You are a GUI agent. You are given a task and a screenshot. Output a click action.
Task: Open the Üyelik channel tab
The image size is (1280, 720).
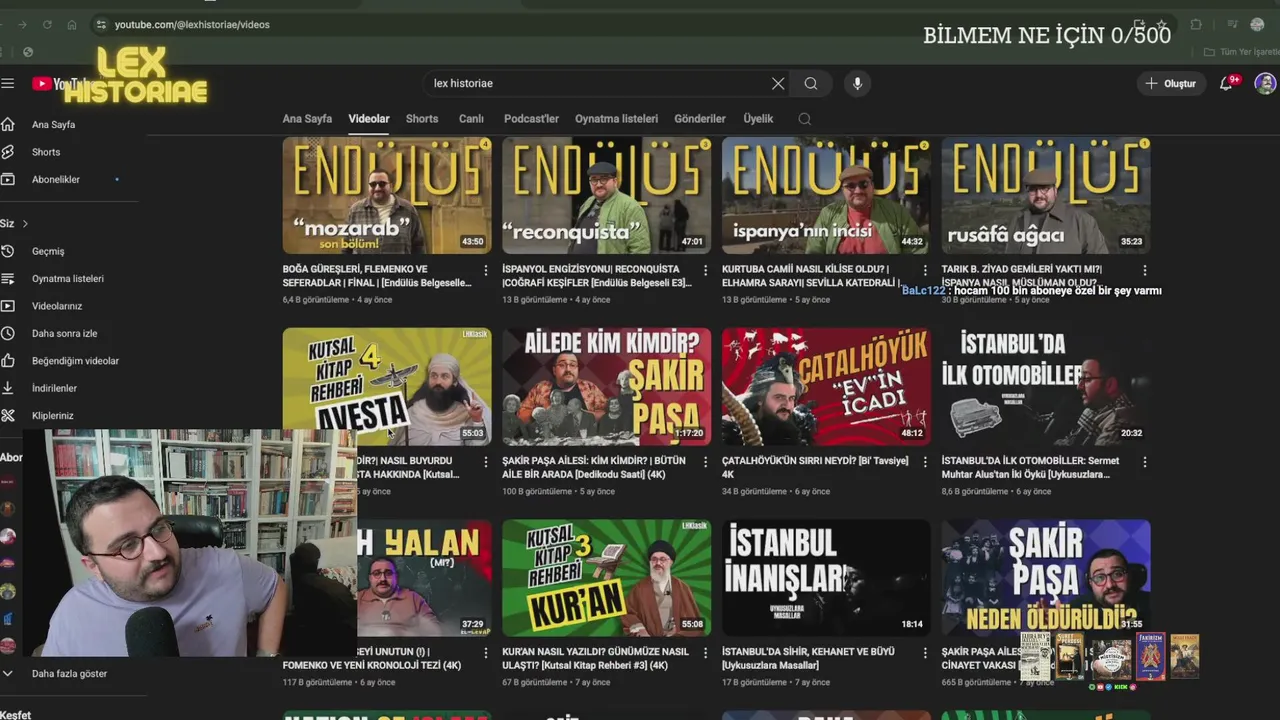tap(758, 119)
